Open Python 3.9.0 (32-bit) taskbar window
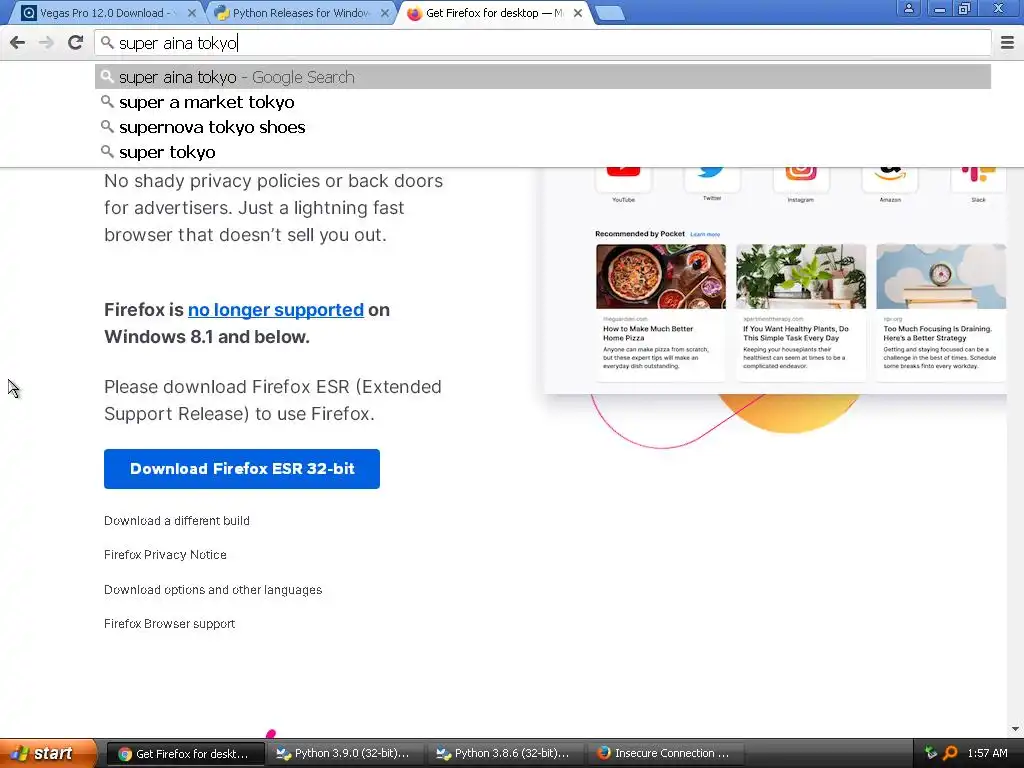The image size is (1024, 768). click(x=345, y=754)
